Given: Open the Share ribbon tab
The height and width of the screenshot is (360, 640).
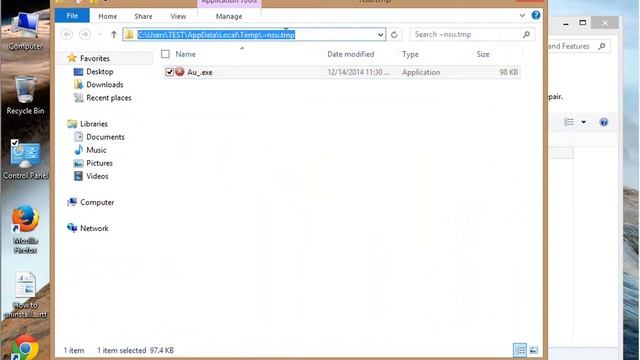Looking at the screenshot, I should (x=143, y=16).
